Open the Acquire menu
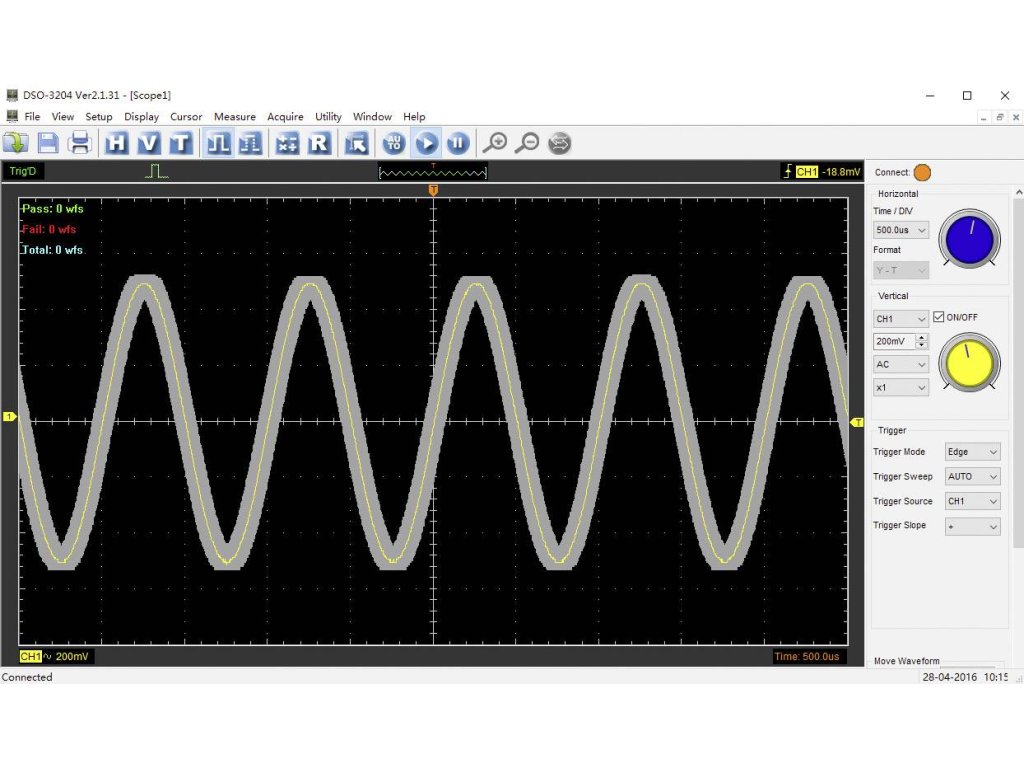The height and width of the screenshot is (768, 1024). (285, 117)
